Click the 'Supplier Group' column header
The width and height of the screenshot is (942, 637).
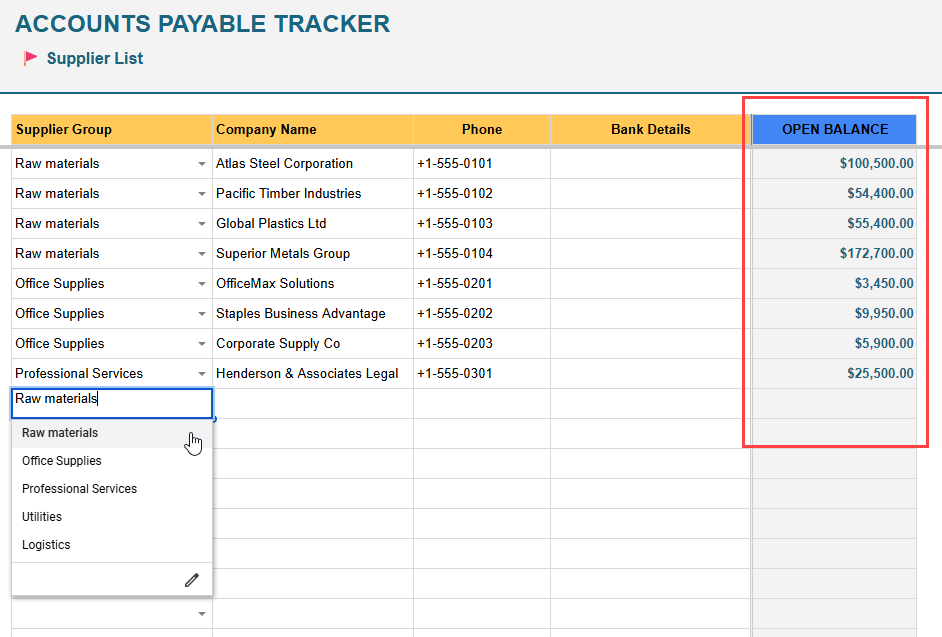(x=64, y=129)
